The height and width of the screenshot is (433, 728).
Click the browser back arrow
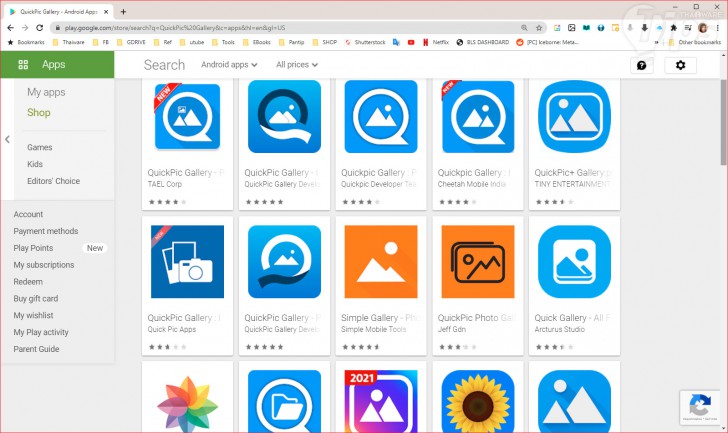(x=10, y=28)
